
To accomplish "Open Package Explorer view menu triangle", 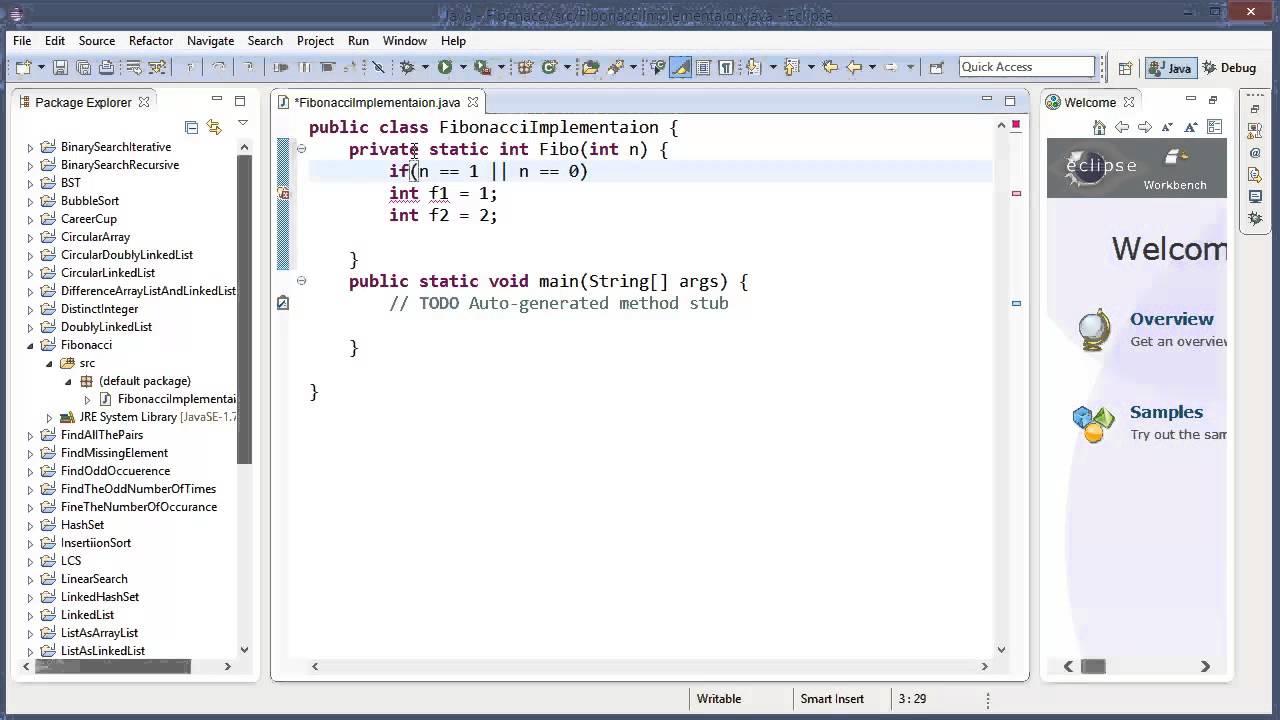I will pyautogui.click(x=242, y=124).
